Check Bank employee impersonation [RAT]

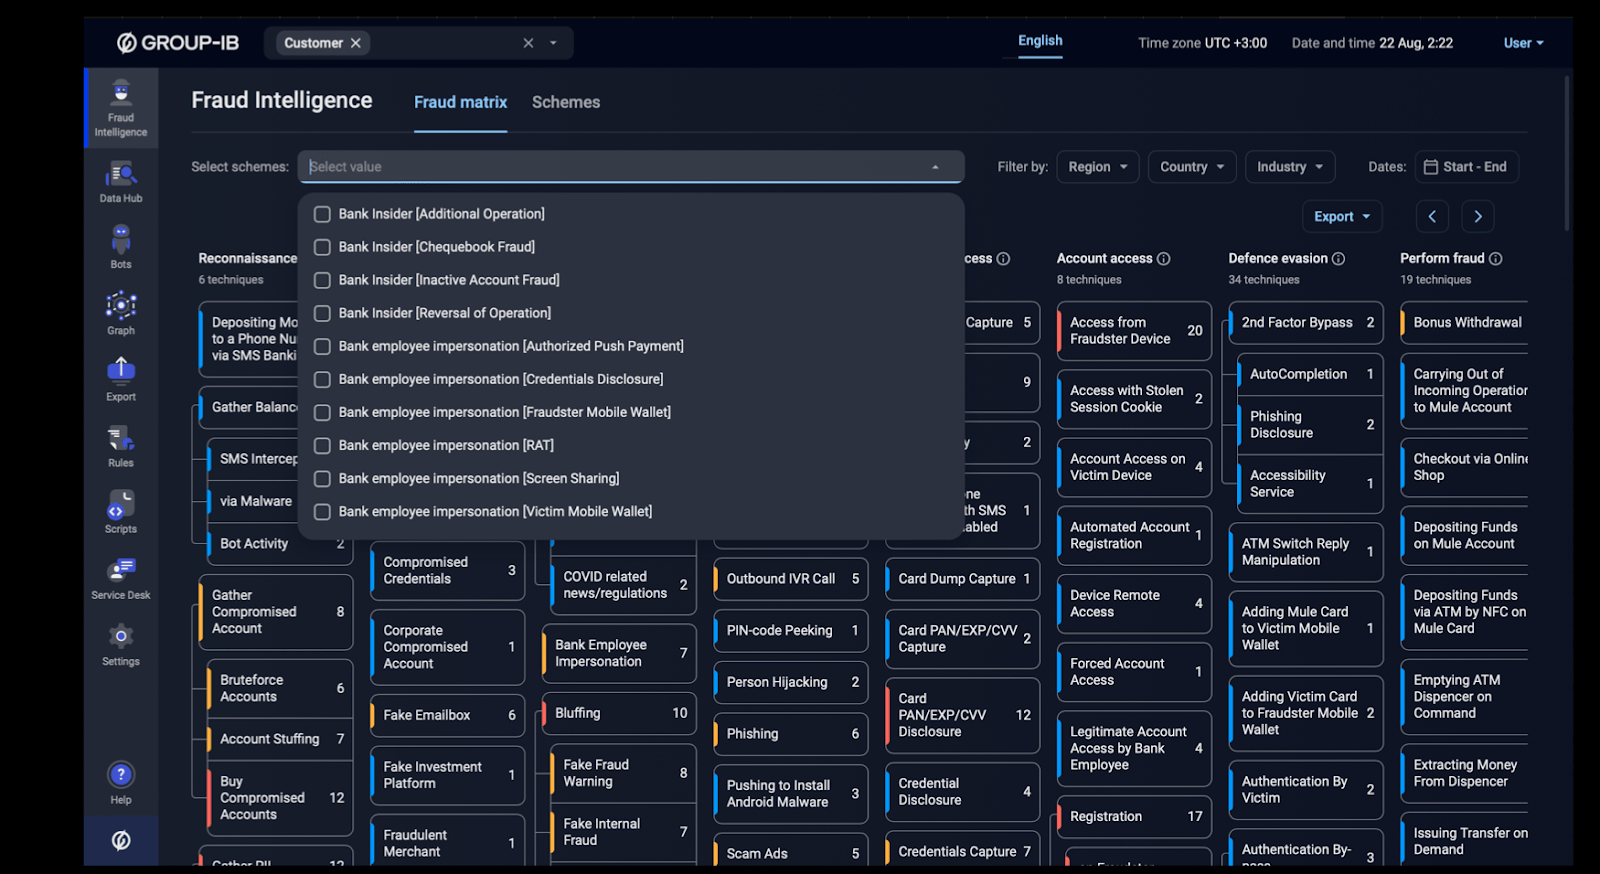click(x=322, y=445)
